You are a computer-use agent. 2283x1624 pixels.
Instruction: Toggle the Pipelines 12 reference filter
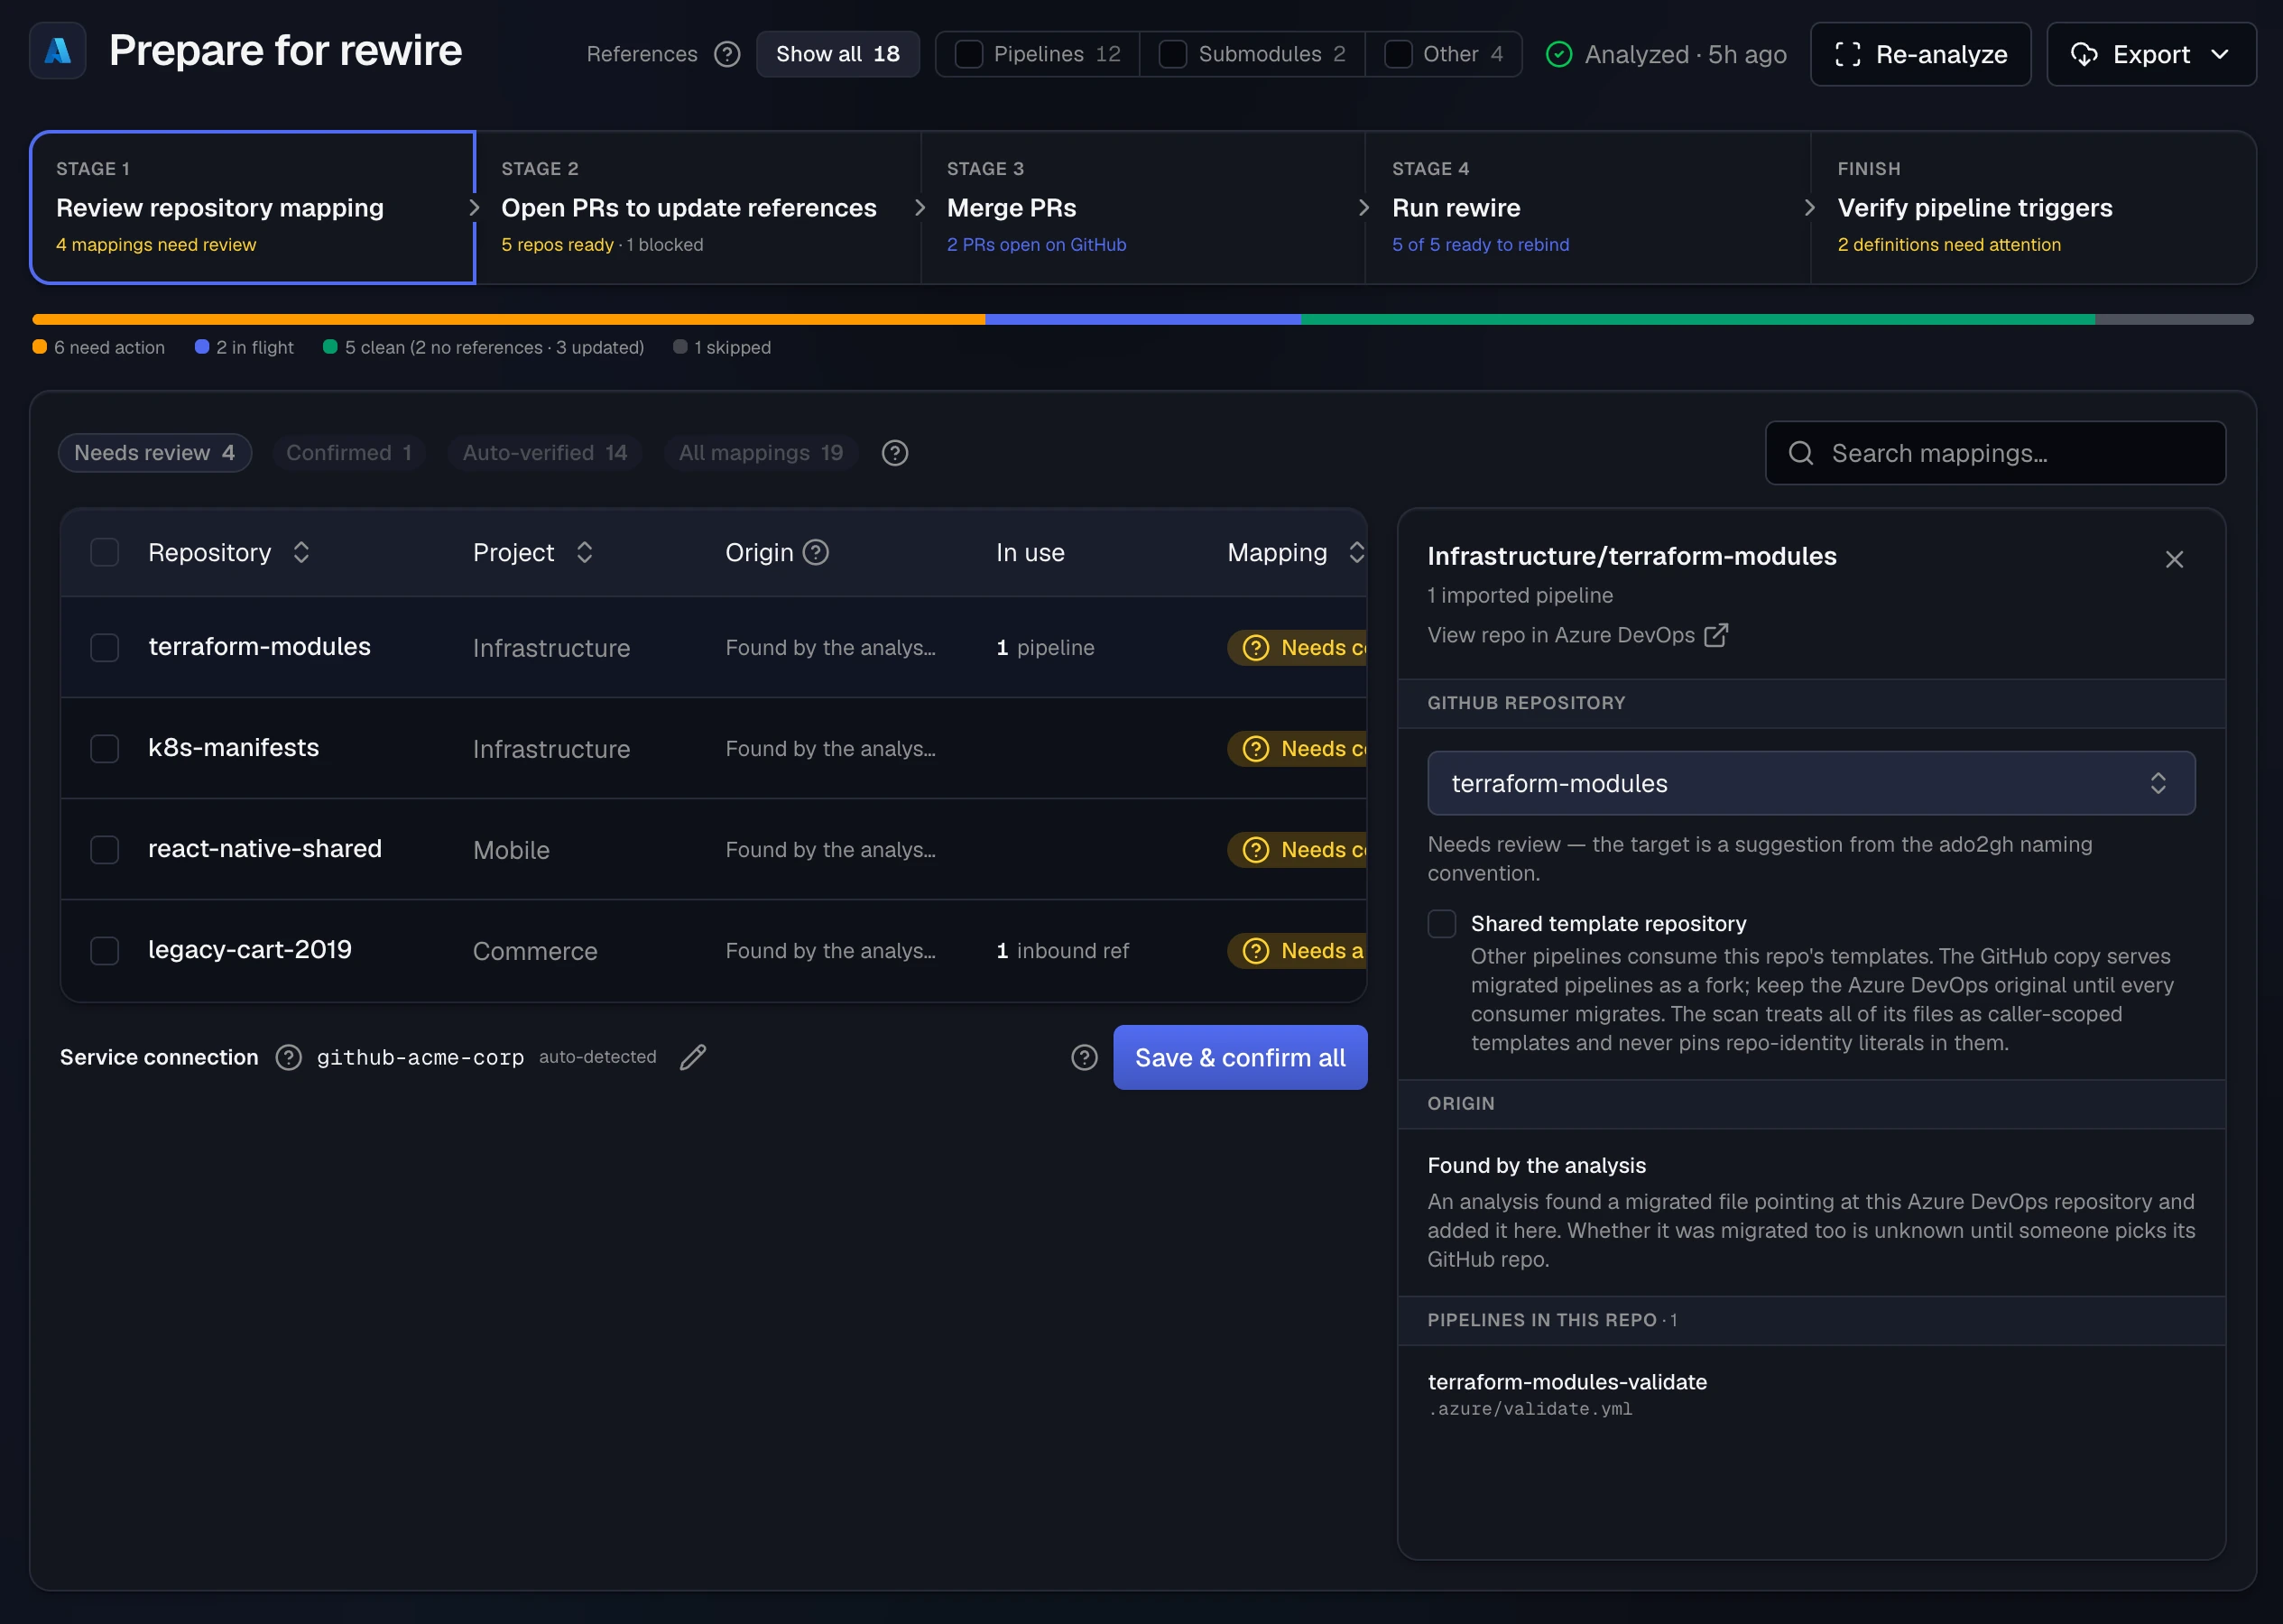[x=1037, y=54]
